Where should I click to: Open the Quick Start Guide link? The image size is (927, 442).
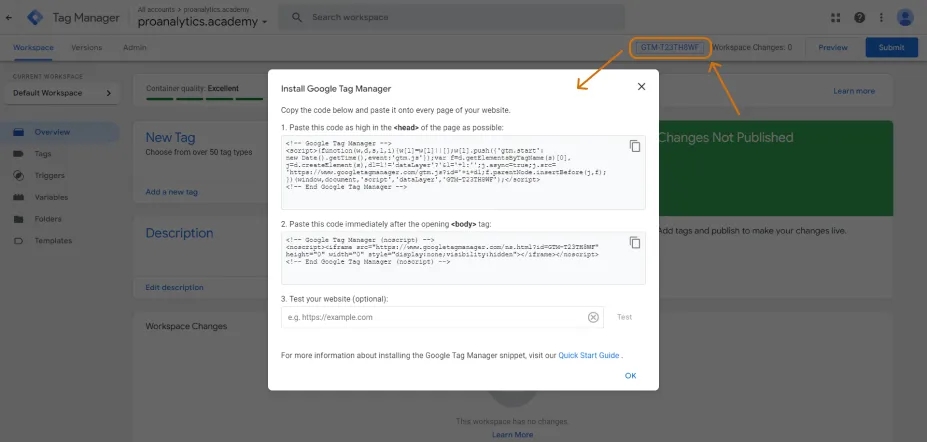click(x=589, y=355)
